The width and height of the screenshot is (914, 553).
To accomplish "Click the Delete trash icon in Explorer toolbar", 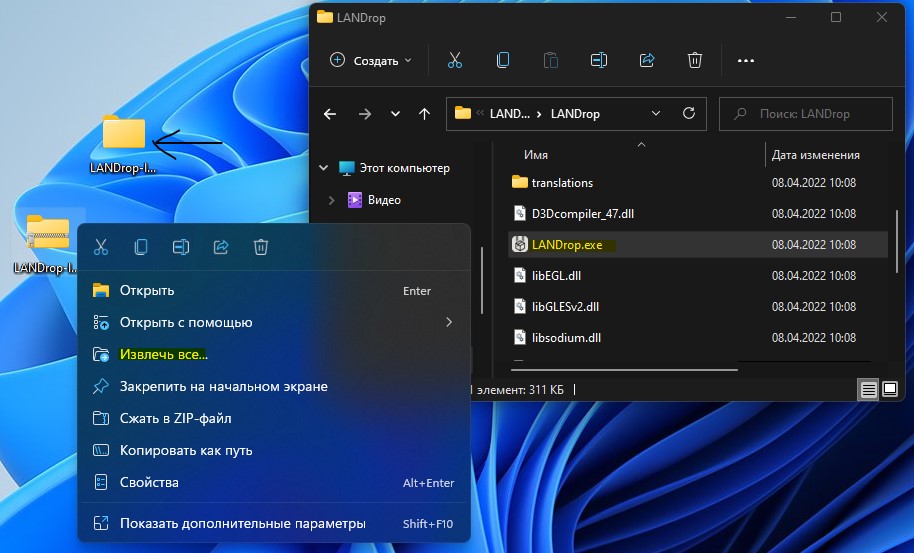I will (x=695, y=61).
